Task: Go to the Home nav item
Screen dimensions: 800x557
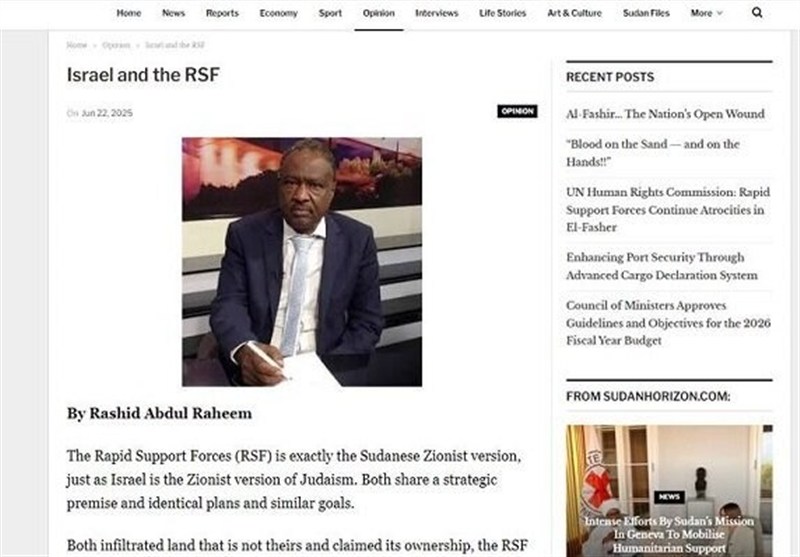Action: click(x=129, y=13)
